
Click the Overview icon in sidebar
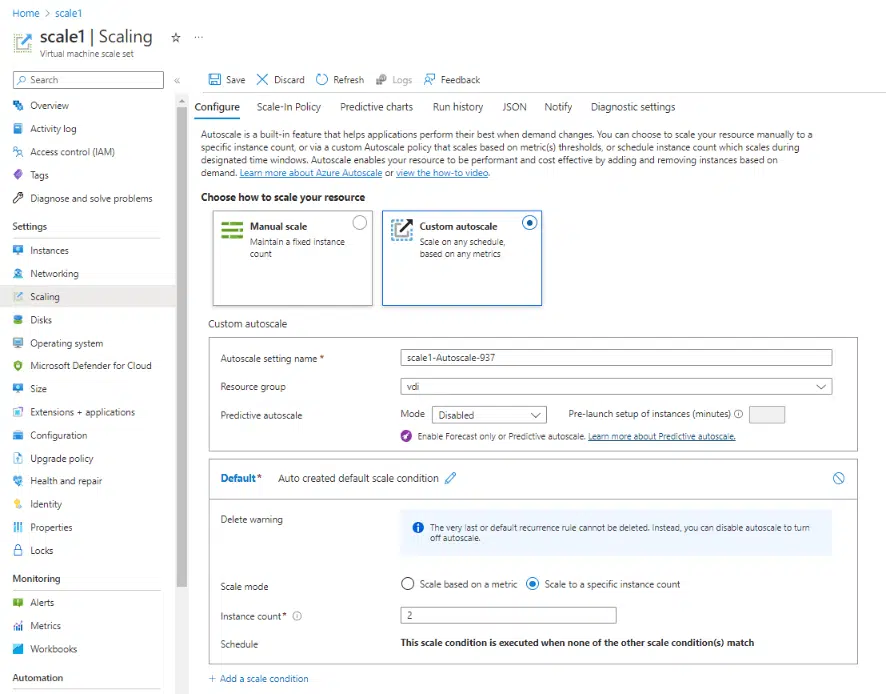click(x=18, y=106)
